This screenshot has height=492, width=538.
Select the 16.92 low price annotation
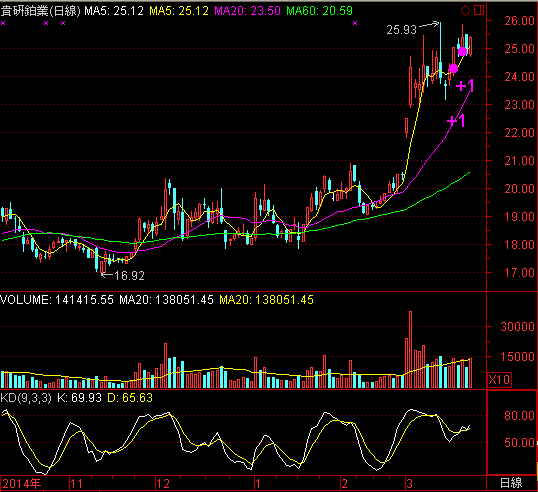[129, 276]
